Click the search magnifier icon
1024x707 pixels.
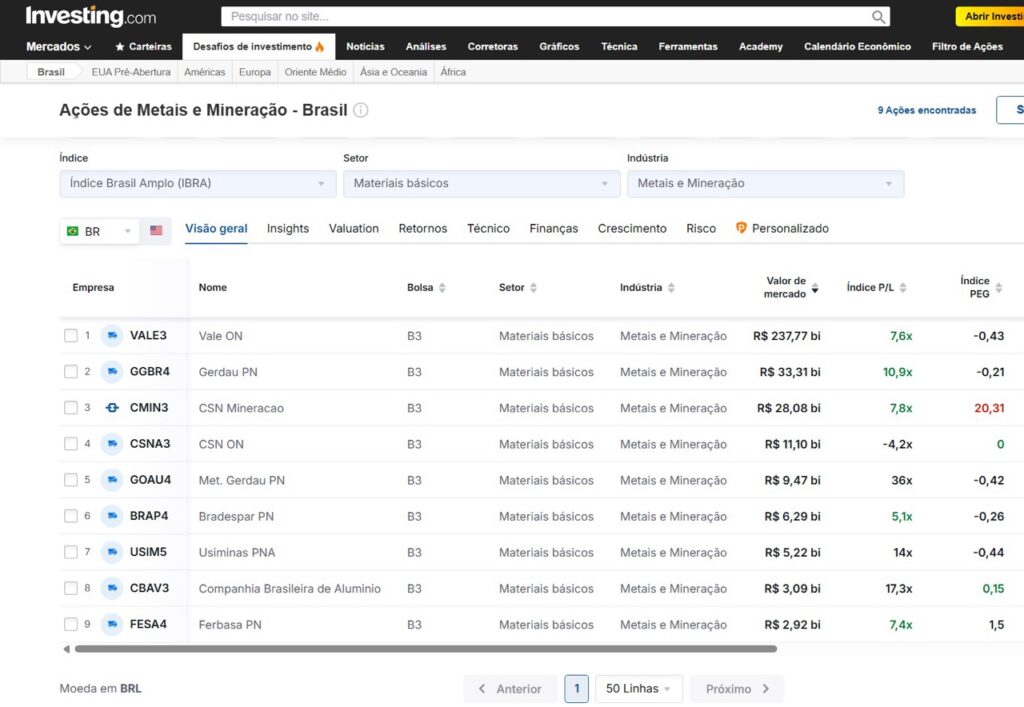(878, 17)
